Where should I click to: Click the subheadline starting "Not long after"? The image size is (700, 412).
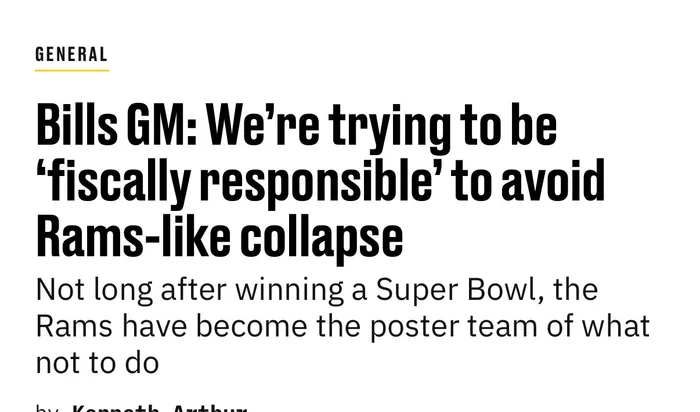pos(340,325)
